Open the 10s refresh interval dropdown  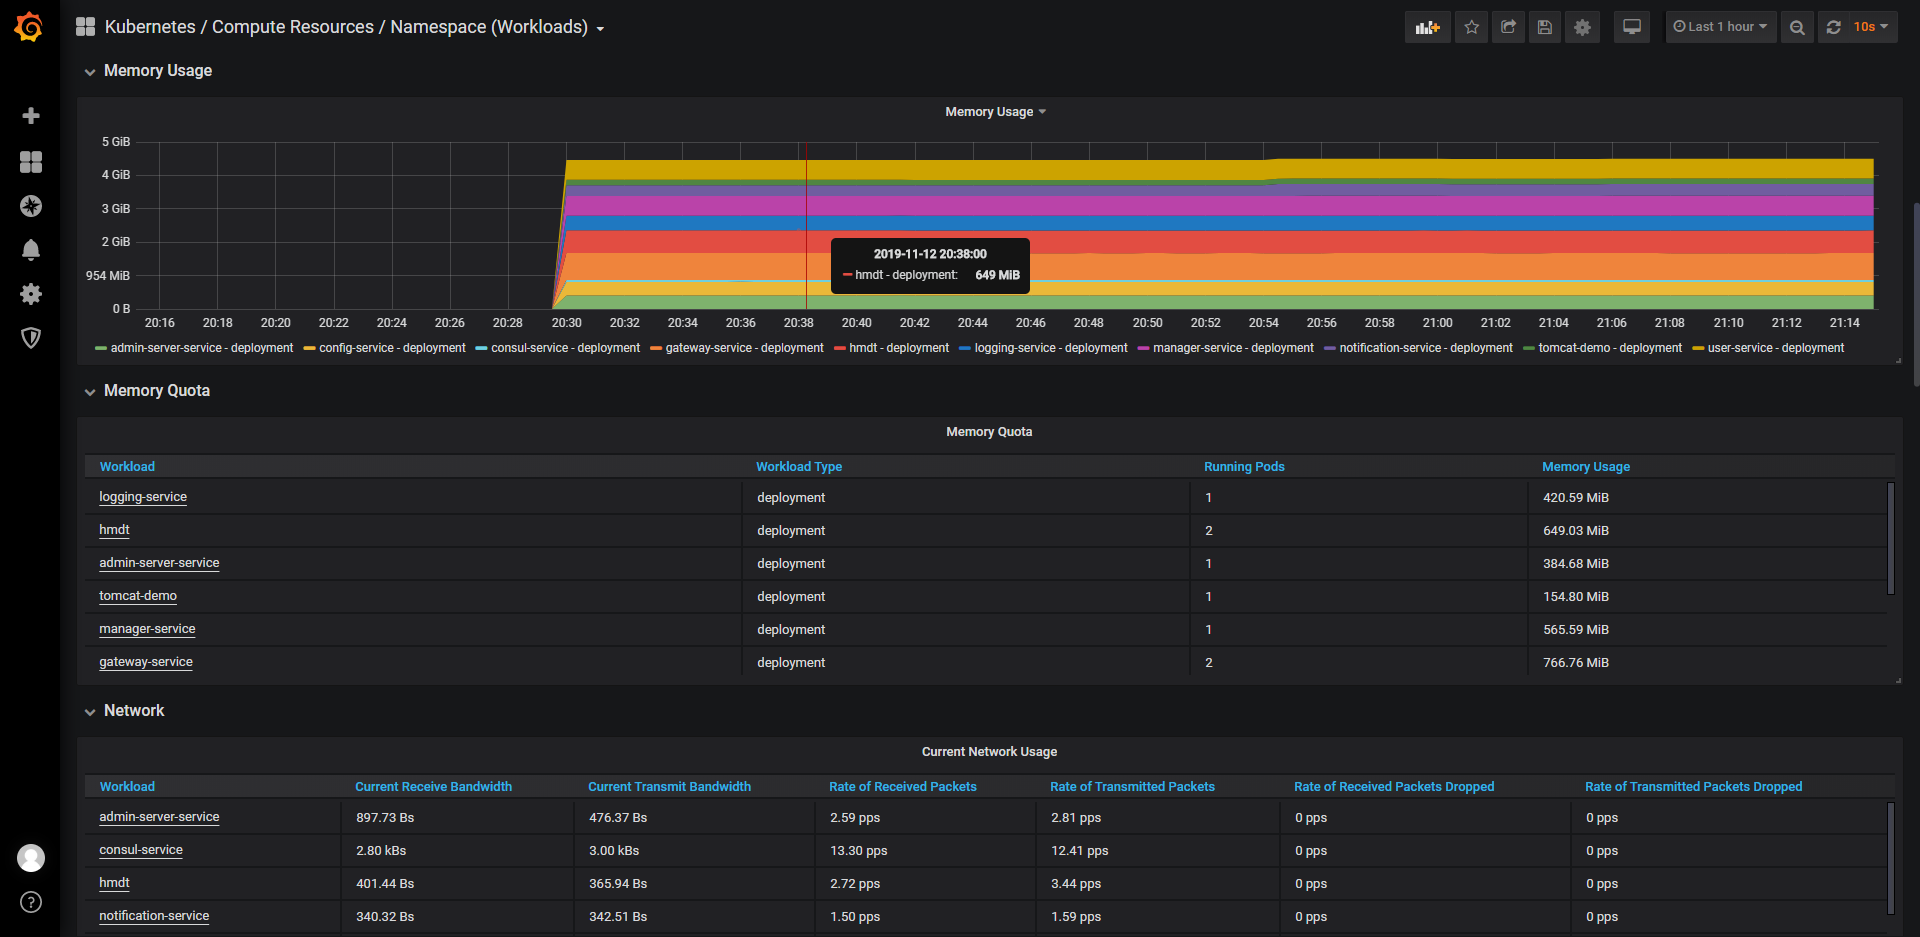click(x=1869, y=27)
